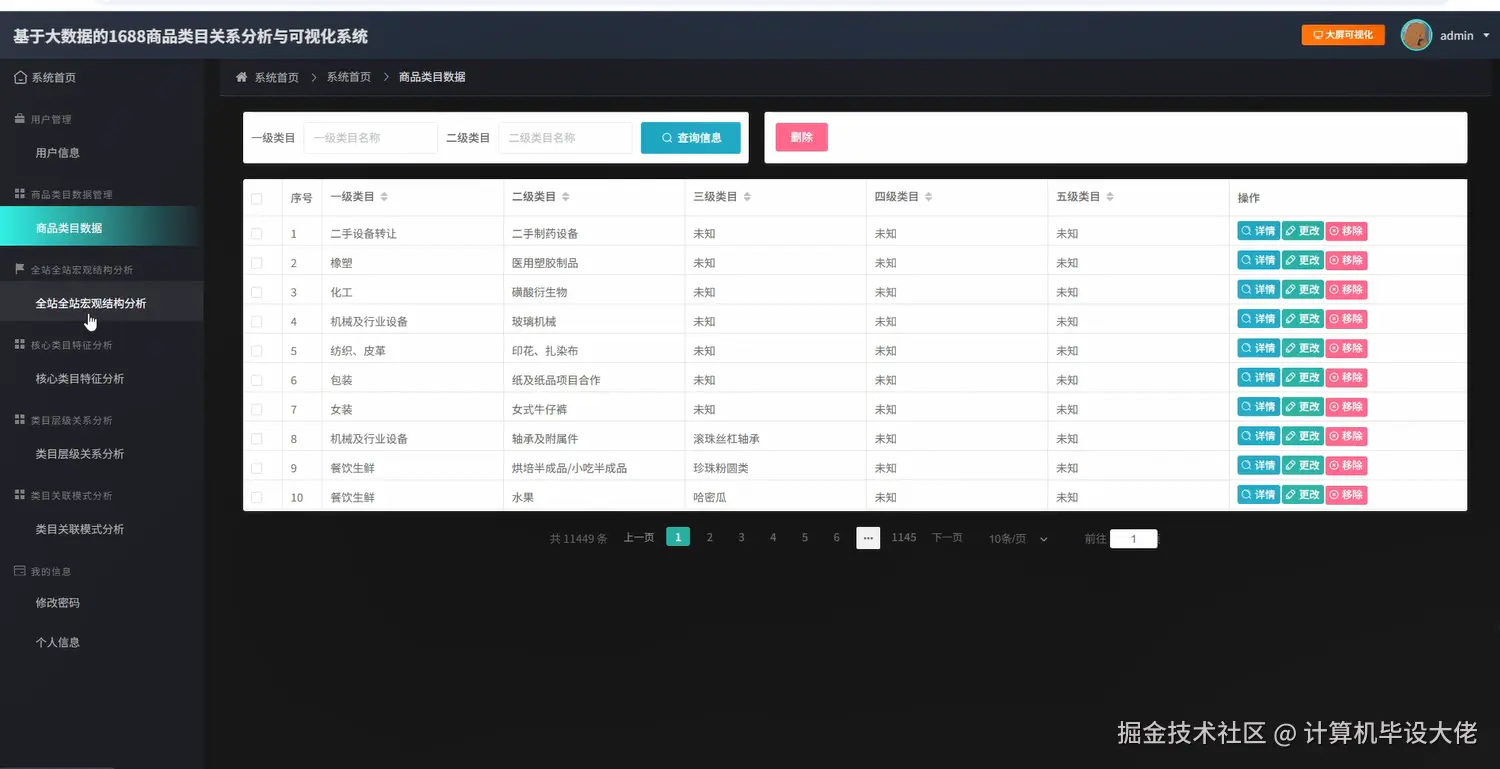This screenshot has width=1500, height=769.
Task: Open 详情 for the 橡塑 row
Action: [1257, 260]
